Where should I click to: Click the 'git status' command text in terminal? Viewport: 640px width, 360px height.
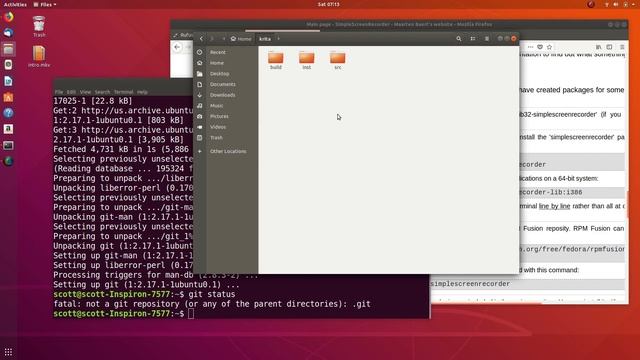click(x=212, y=294)
